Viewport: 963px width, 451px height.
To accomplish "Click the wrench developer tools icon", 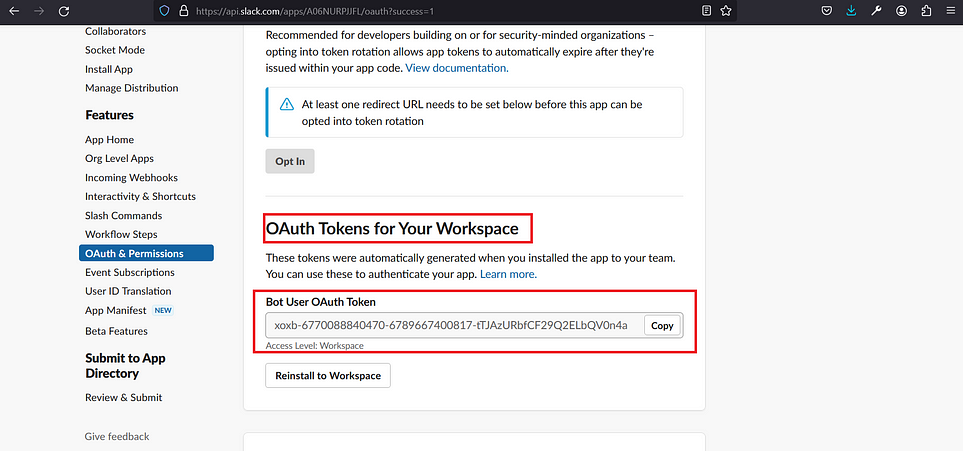I will (876, 10).
